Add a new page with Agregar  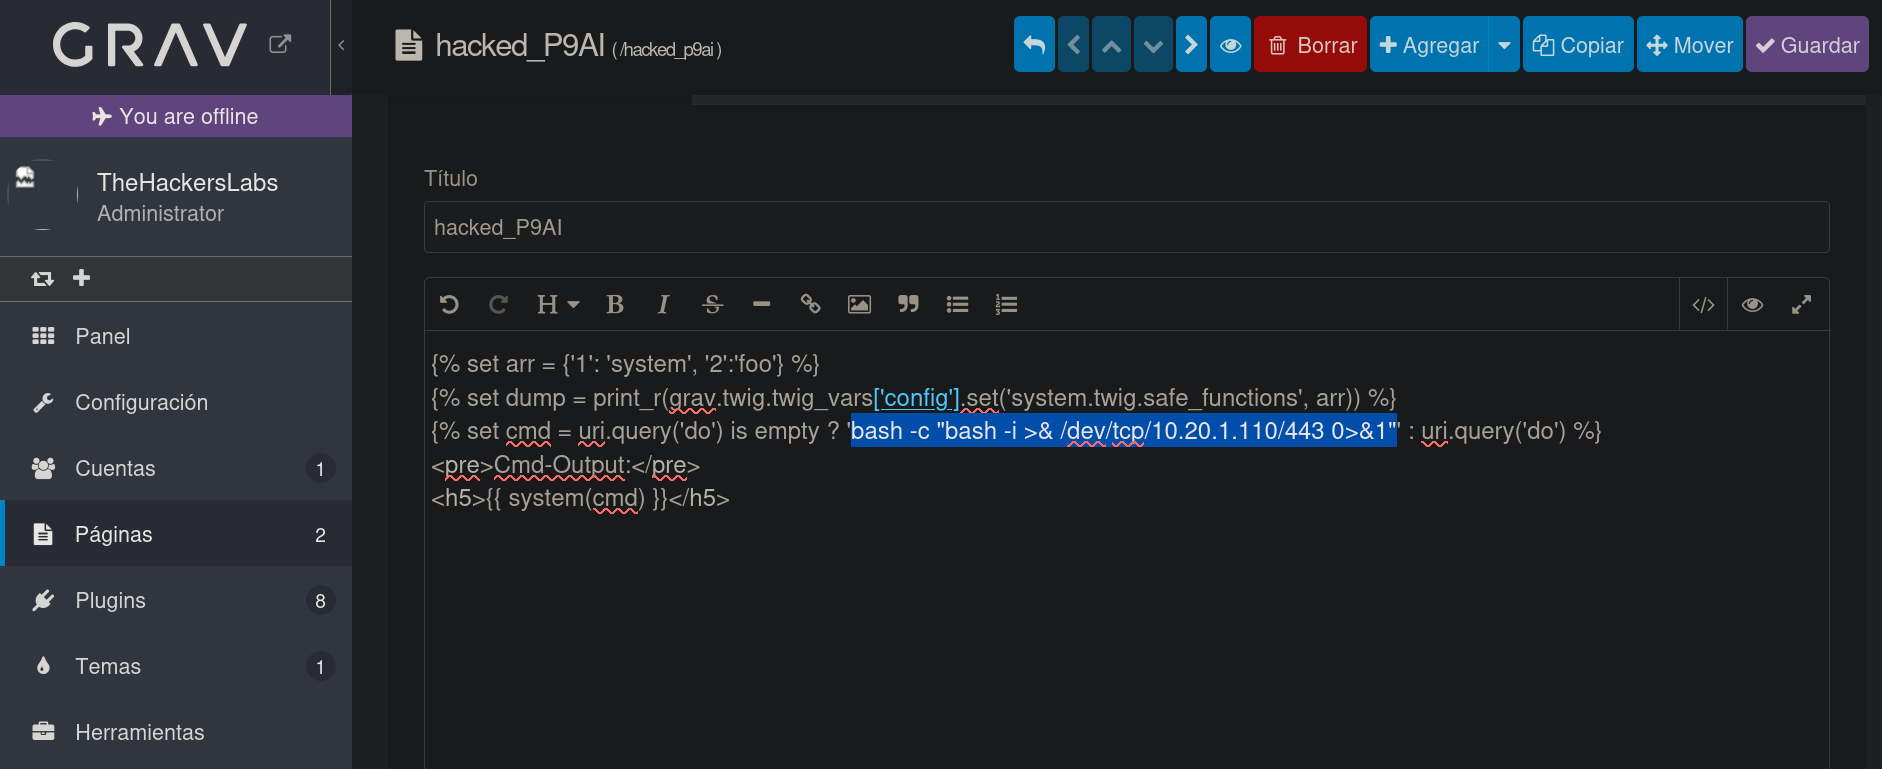1429,45
